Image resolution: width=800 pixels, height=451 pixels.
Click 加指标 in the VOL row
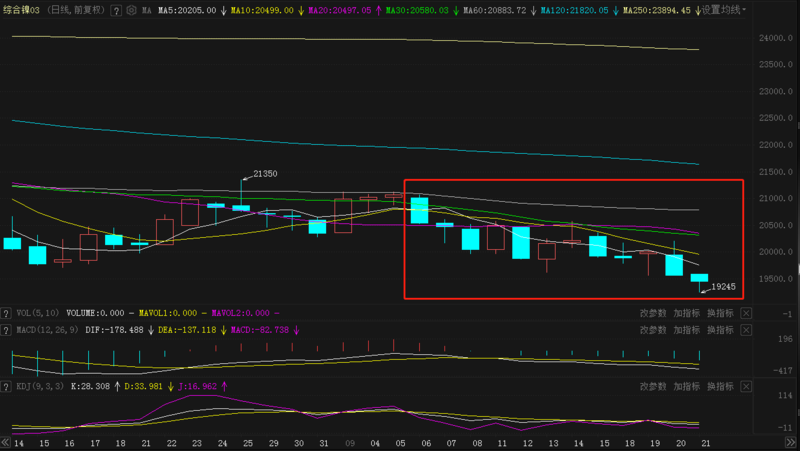(x=686, y=313)
